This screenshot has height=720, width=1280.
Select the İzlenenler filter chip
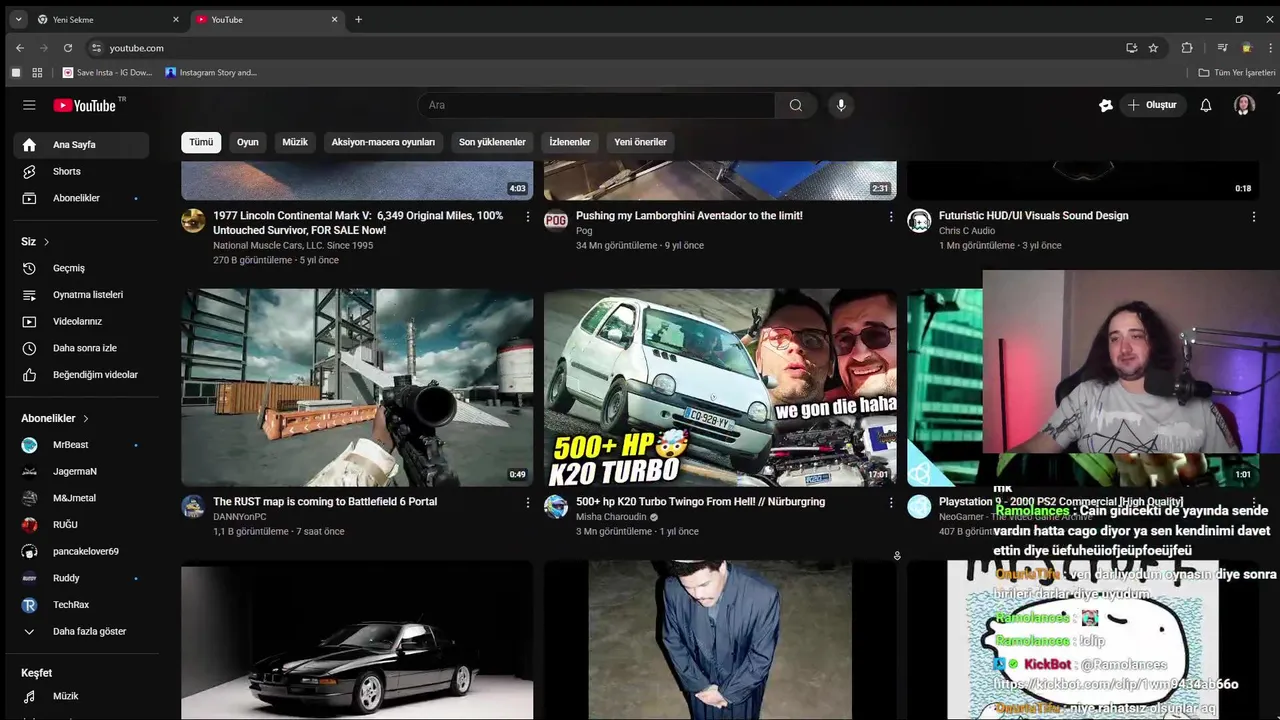tap(570, 142)
